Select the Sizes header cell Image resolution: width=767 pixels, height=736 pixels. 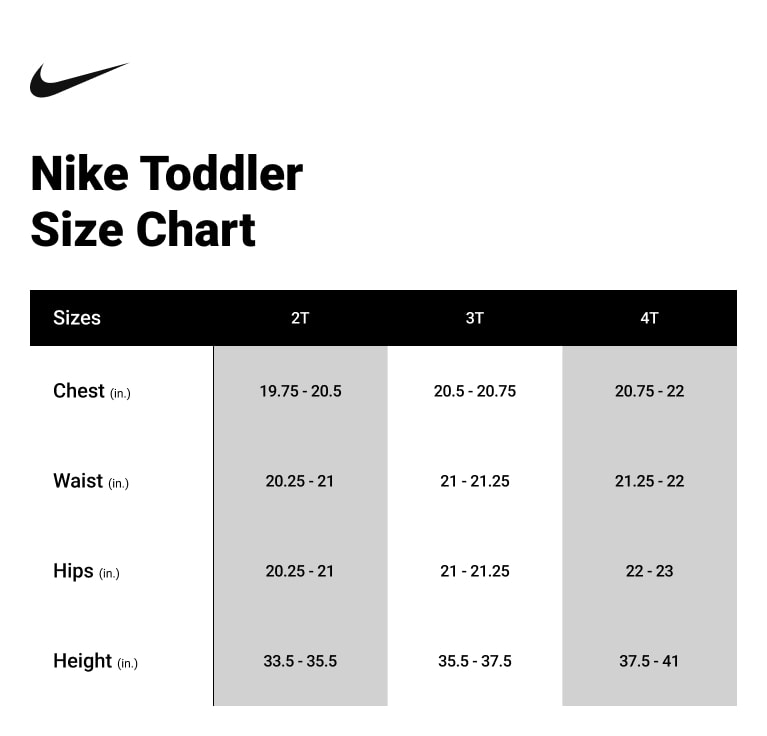point(77,318)
